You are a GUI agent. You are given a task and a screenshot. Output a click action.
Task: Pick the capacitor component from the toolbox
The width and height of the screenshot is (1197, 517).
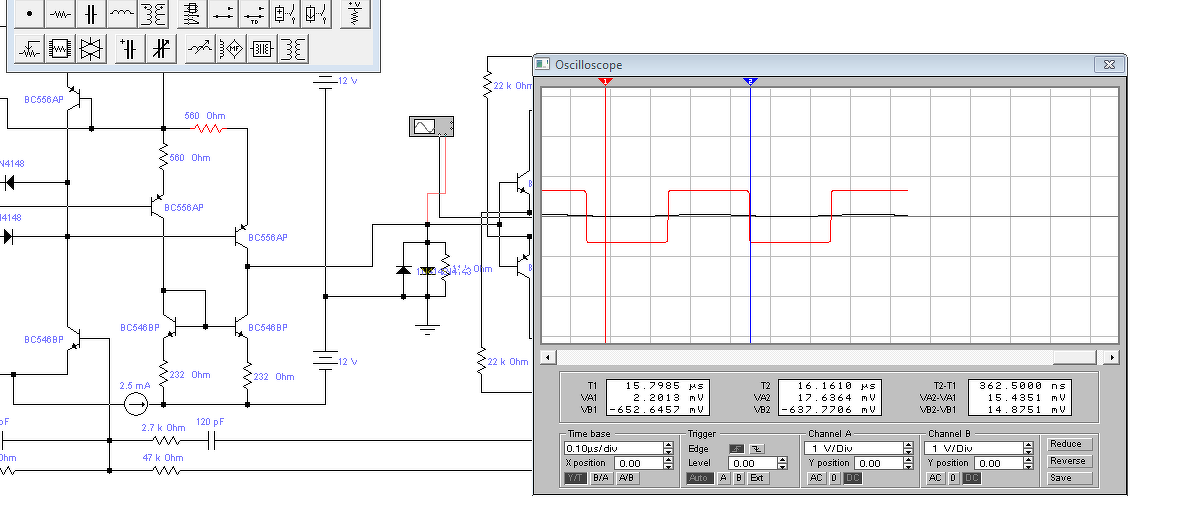click(x=91, y=14)
